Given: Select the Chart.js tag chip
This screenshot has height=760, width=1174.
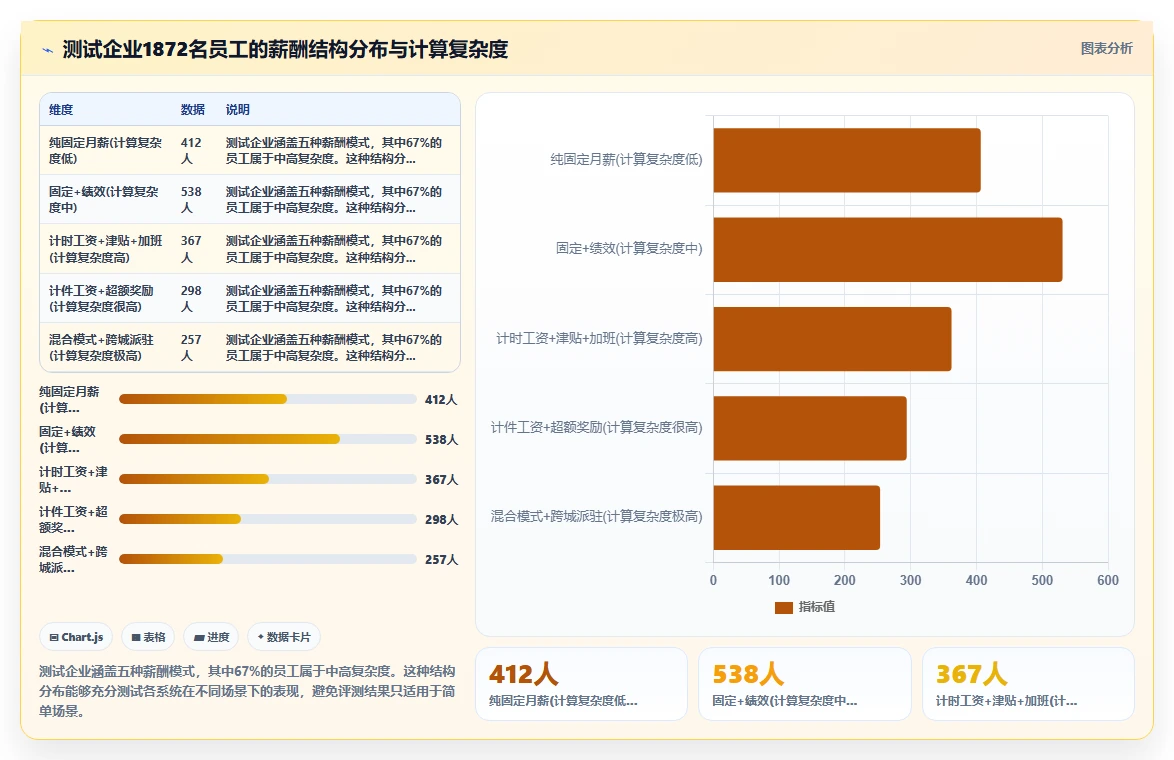Looking at the screenshot, I should (x=76, y=637).
